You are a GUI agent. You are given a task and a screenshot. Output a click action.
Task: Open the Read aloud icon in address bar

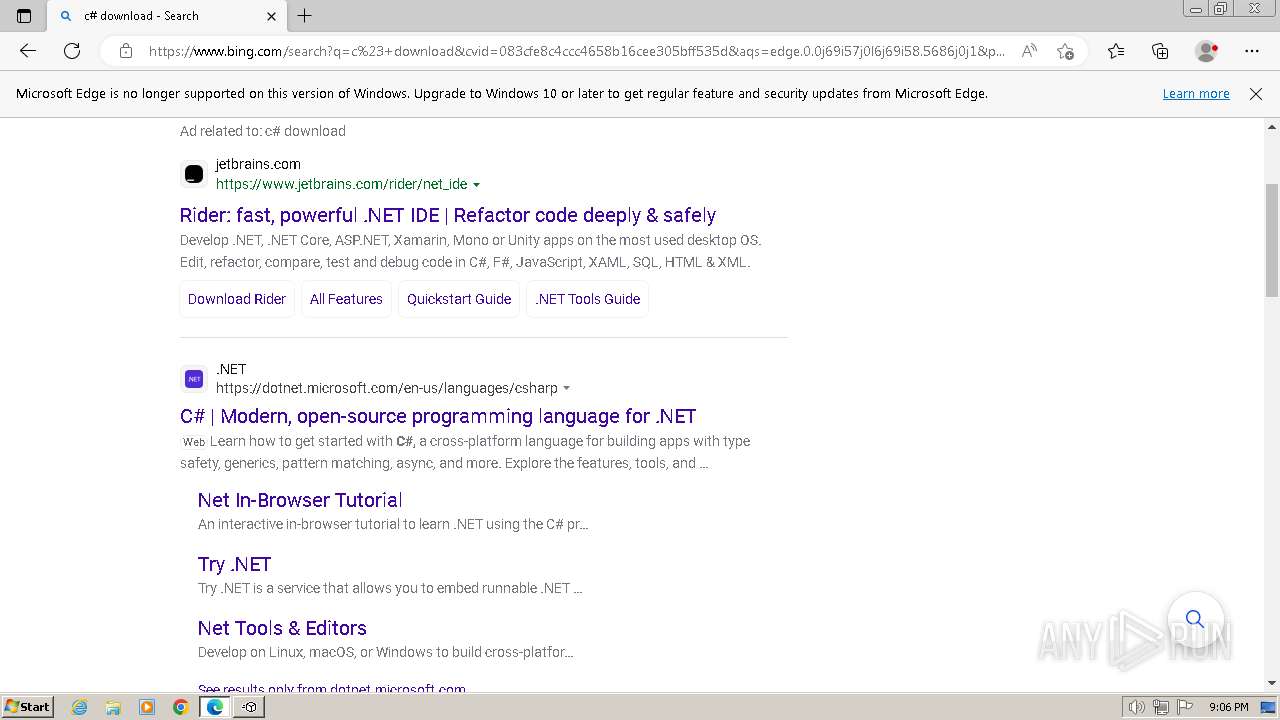click(x=1029, y=51)
